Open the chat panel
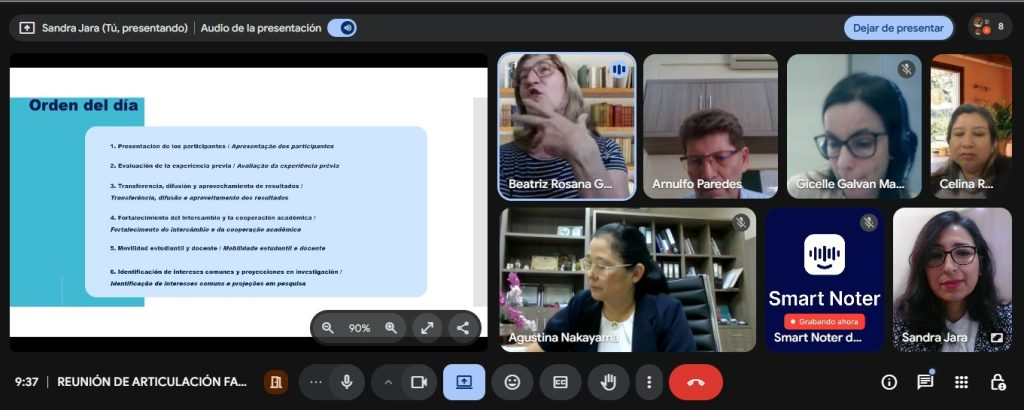This screenshot has width=1024, height=410. [x=925, y=382]
